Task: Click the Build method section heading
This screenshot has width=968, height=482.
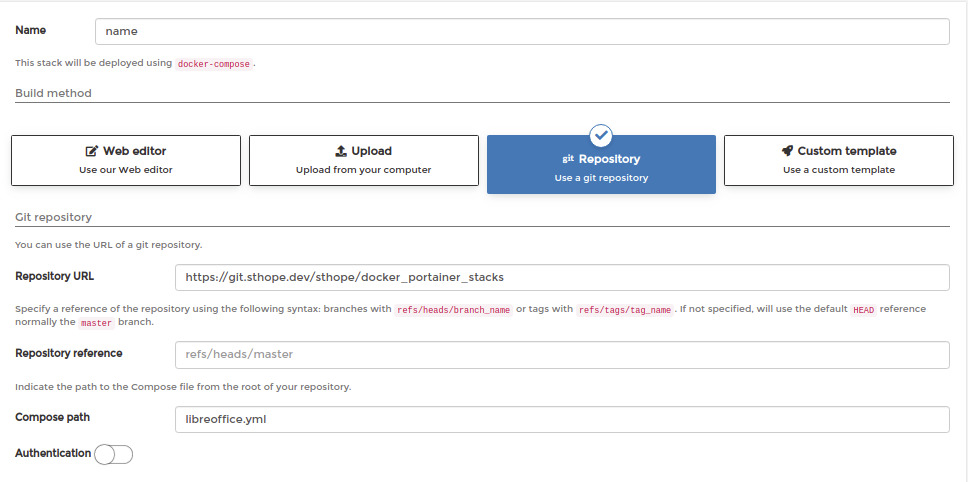Action: (53, 93)
